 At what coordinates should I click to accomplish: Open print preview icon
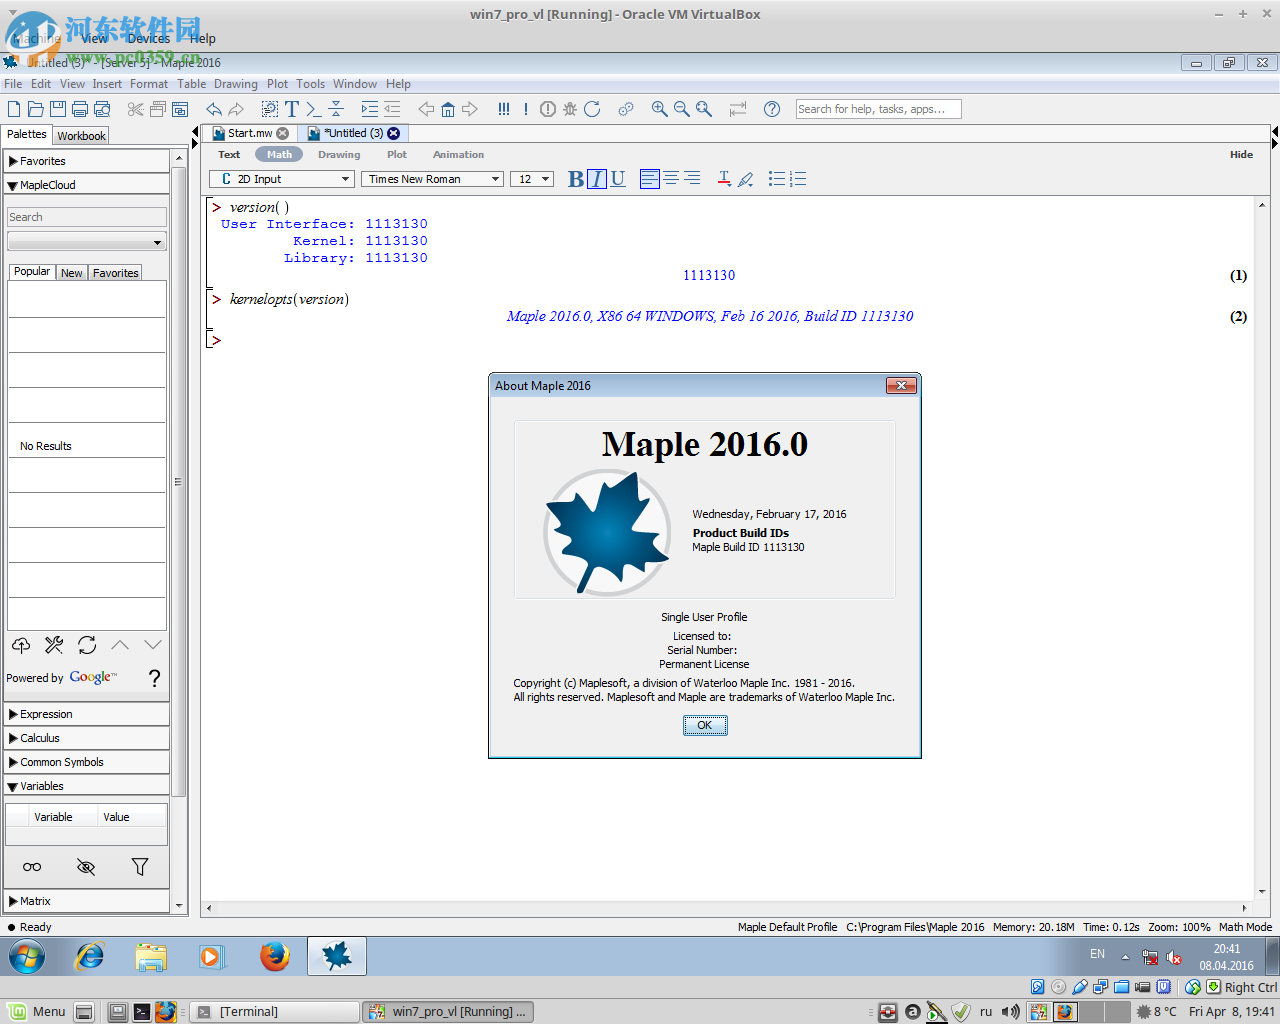pyautogui.click(x=102, y=109)
